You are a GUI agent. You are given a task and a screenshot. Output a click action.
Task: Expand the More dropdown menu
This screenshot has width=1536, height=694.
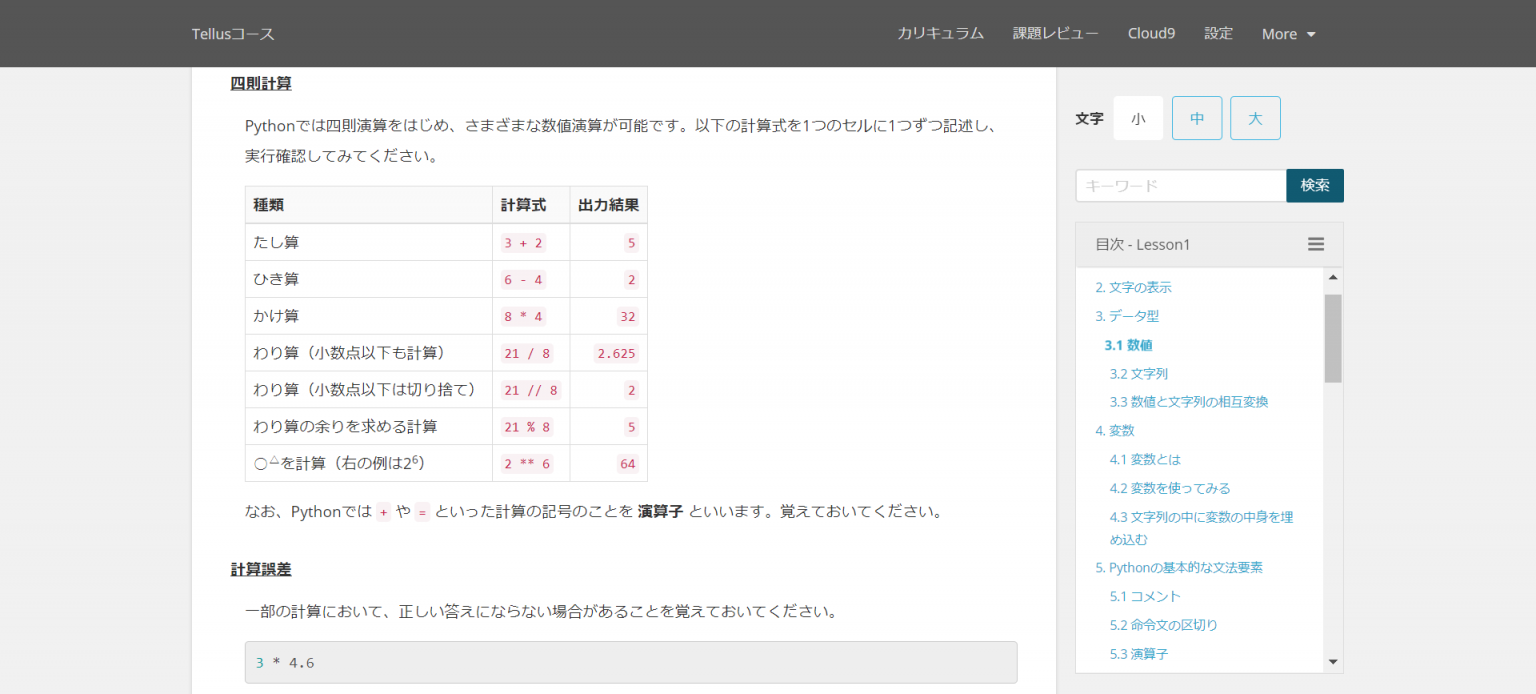pos(1288,34)
